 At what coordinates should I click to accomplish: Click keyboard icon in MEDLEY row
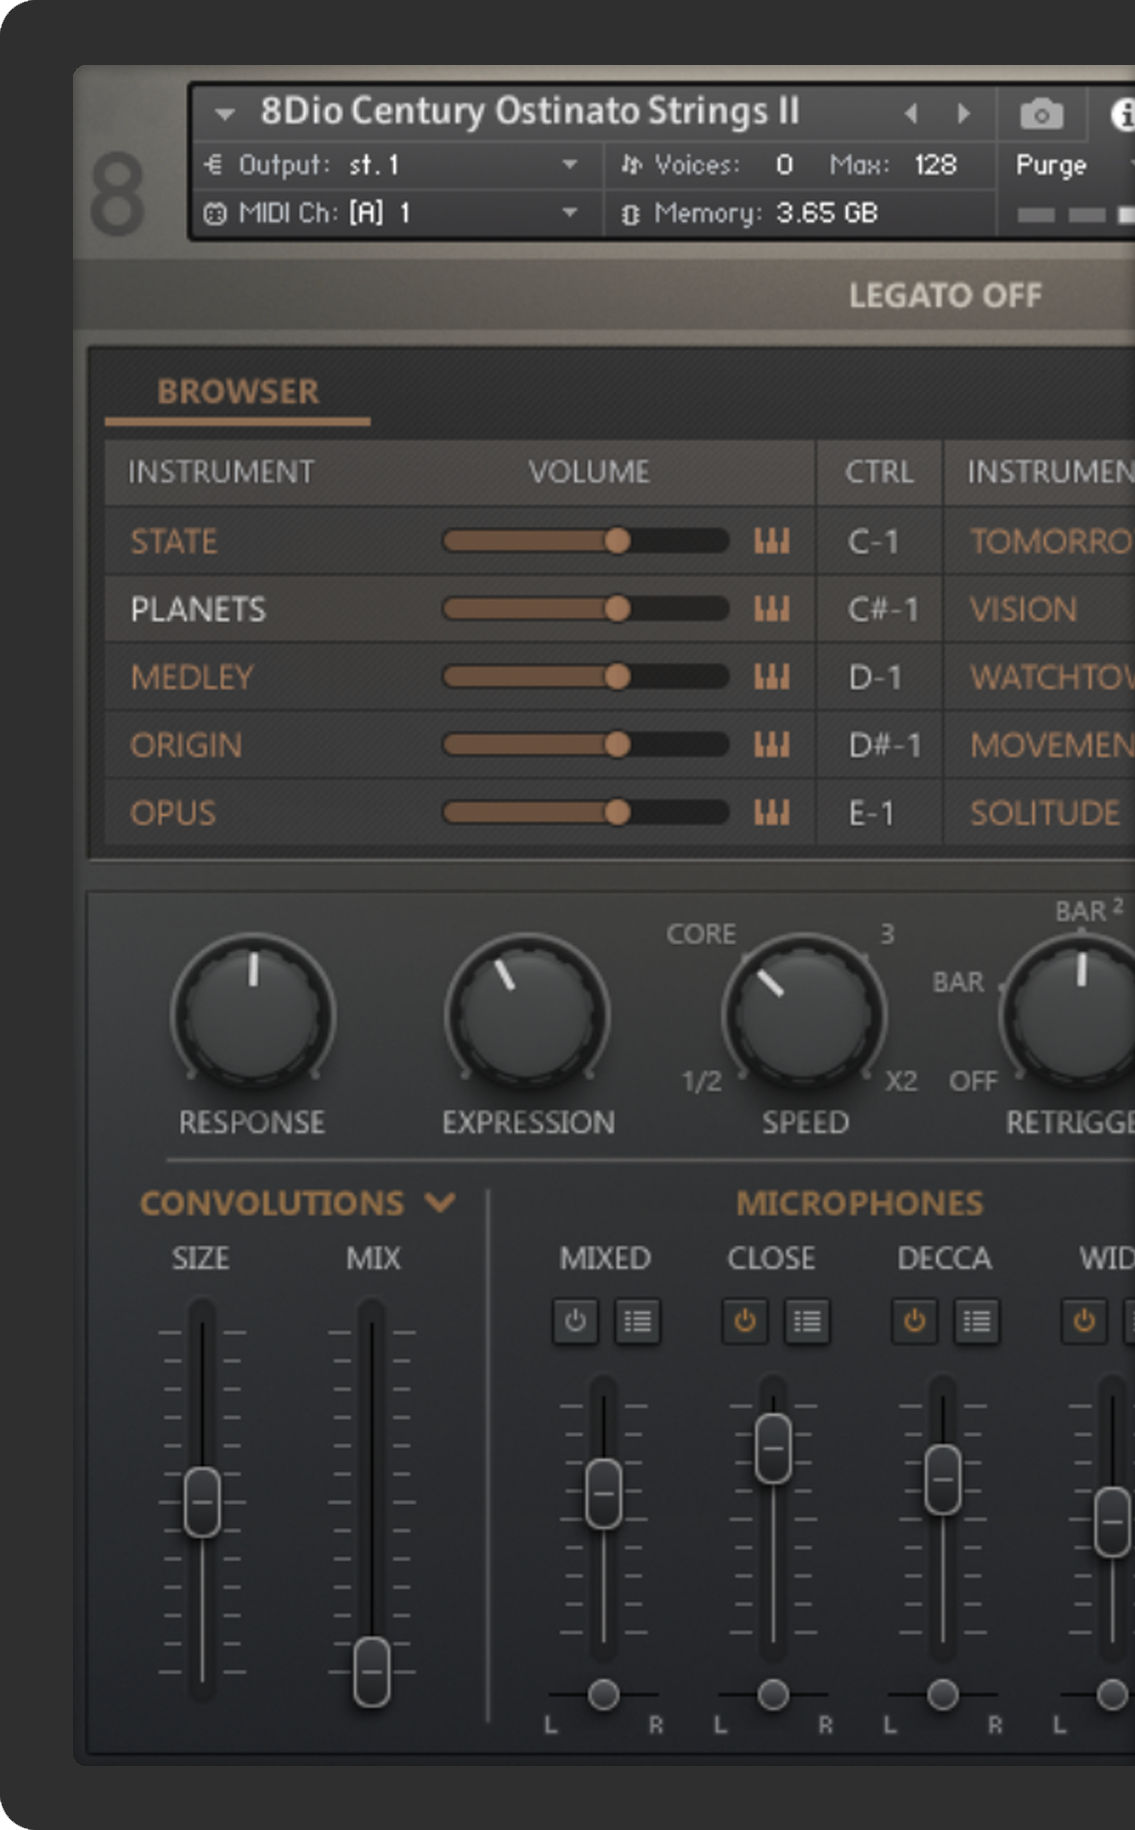click(771, 677)
